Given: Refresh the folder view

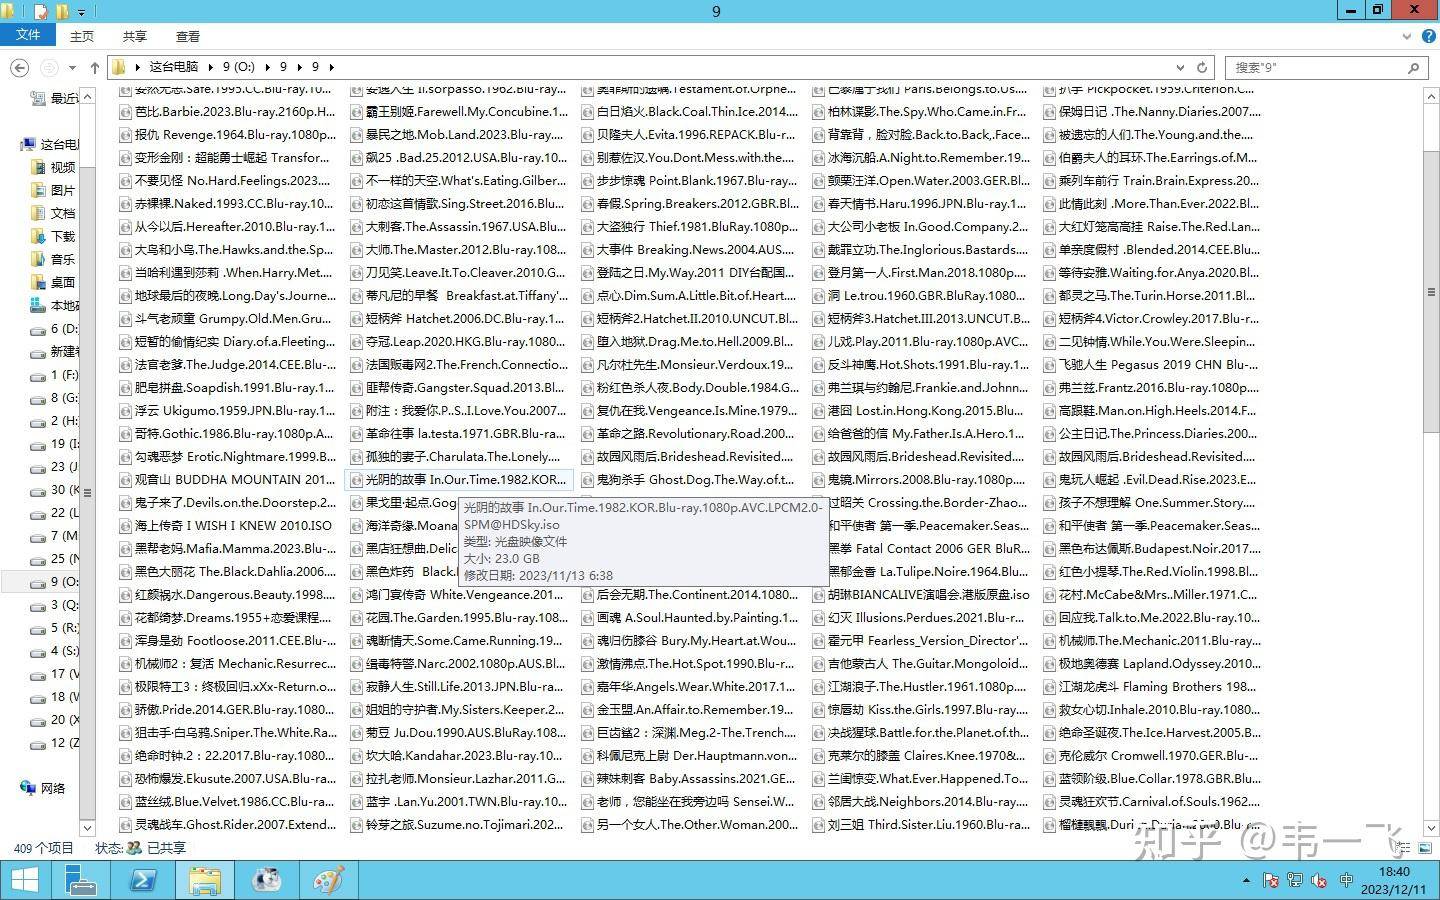Looking at the screenshot, I should coord(1202,67).
